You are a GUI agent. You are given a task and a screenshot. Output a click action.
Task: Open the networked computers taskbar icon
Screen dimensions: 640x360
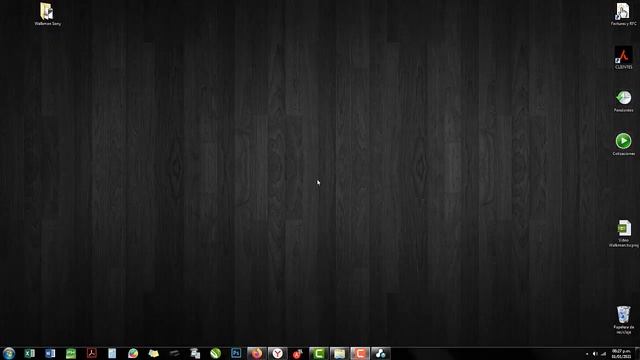click(x=195, y=353)
